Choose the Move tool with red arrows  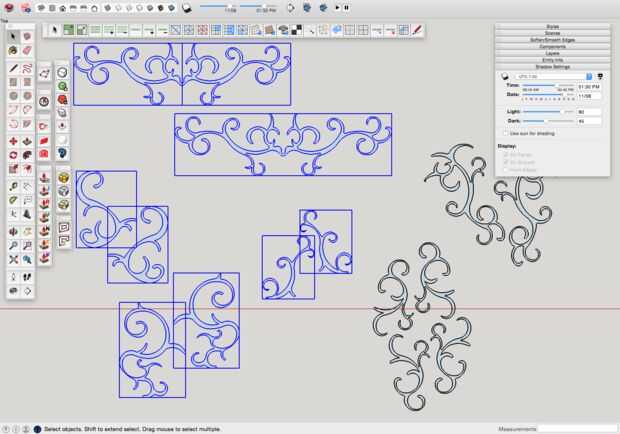pos(13,141)
